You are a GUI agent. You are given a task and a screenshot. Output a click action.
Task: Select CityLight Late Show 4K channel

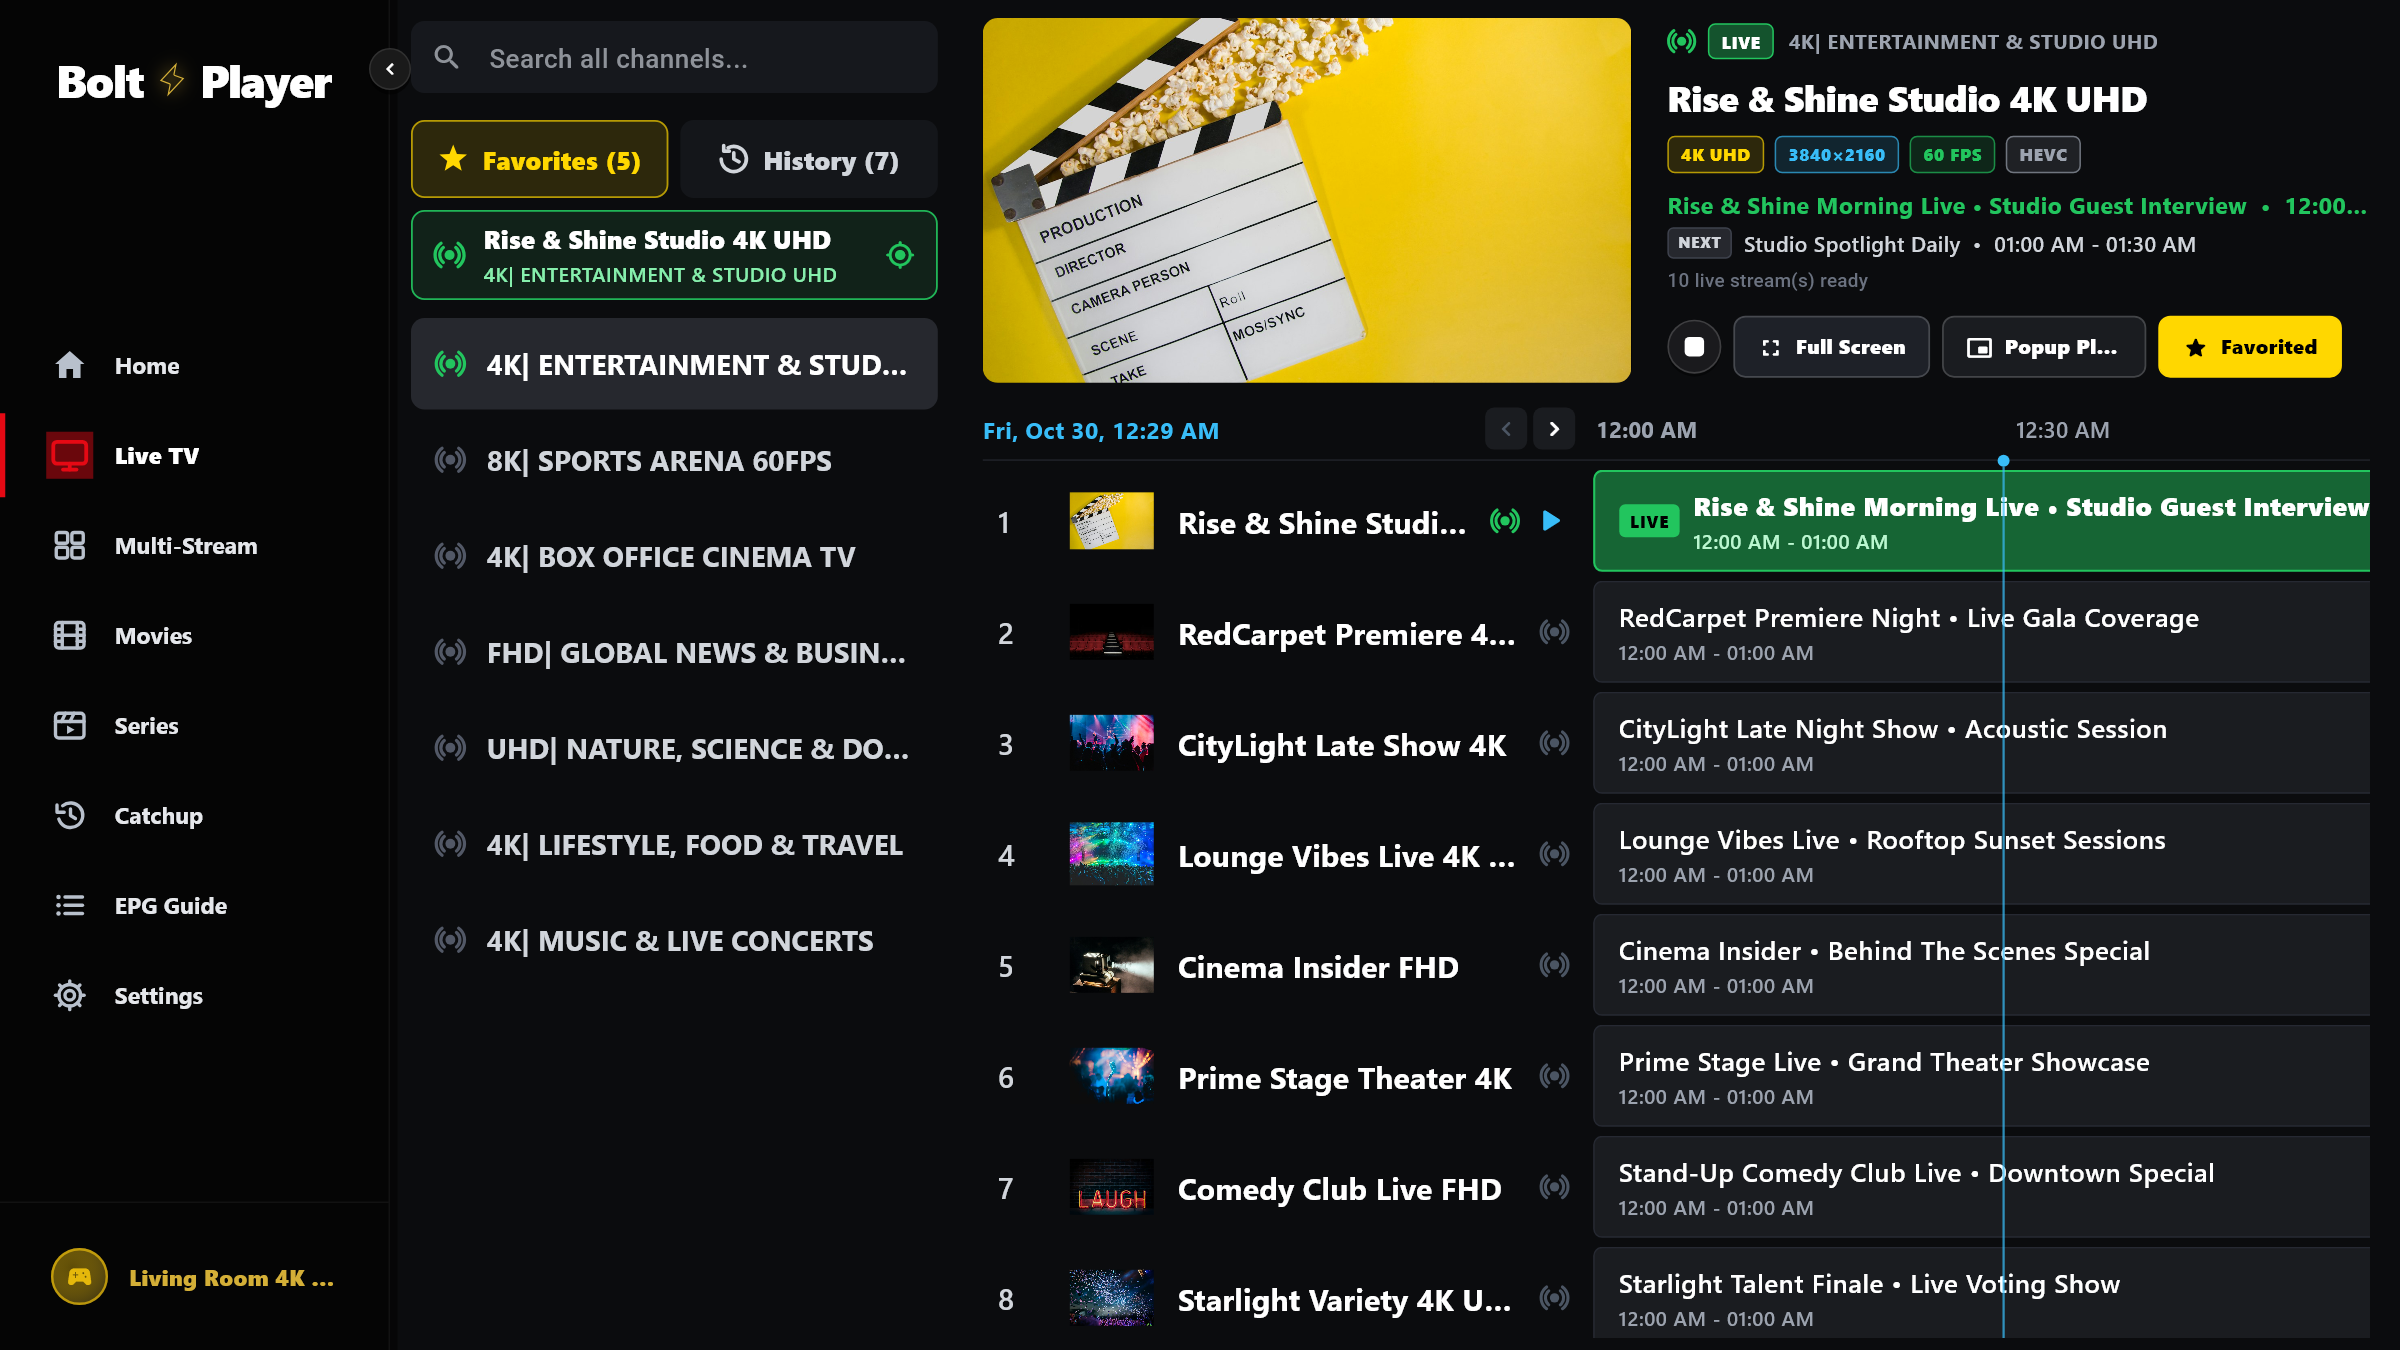(1285, 744)
